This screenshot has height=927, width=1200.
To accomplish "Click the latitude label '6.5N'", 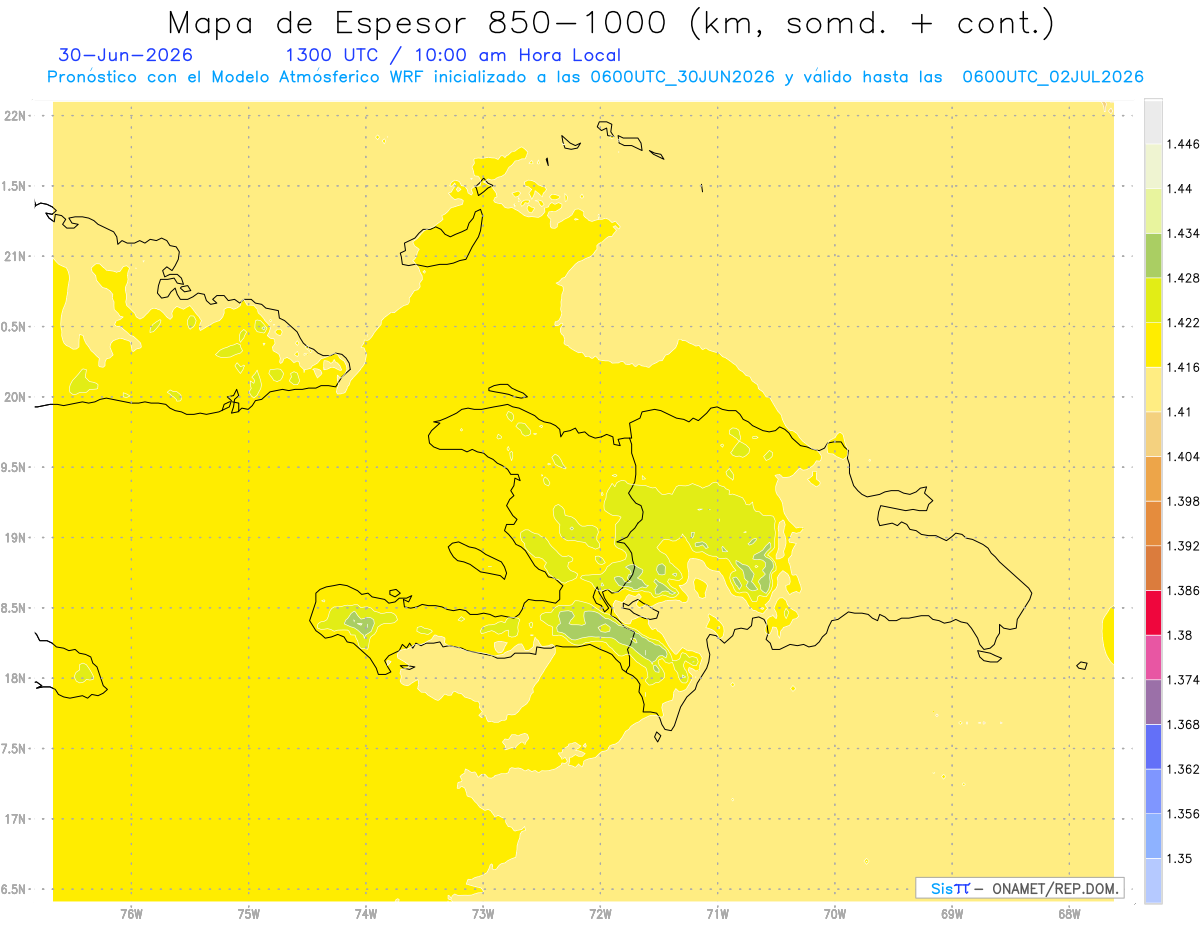I will (15, 889).
